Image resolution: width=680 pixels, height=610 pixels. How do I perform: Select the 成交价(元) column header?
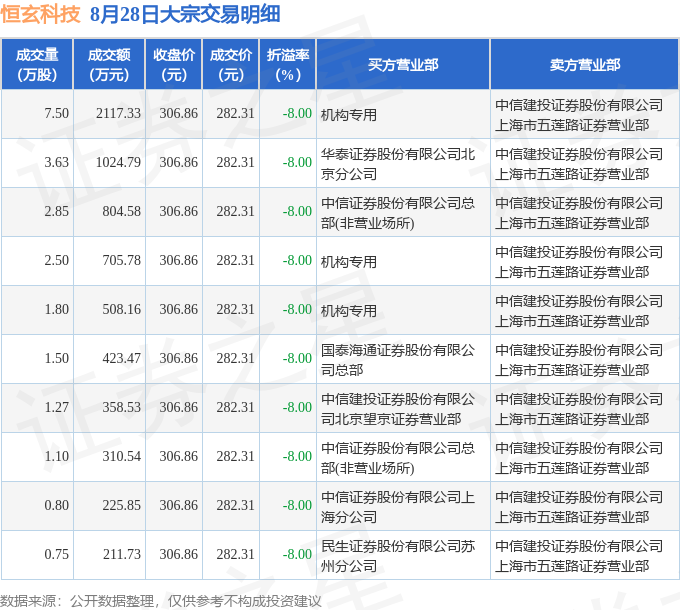[x=231, y=65]
